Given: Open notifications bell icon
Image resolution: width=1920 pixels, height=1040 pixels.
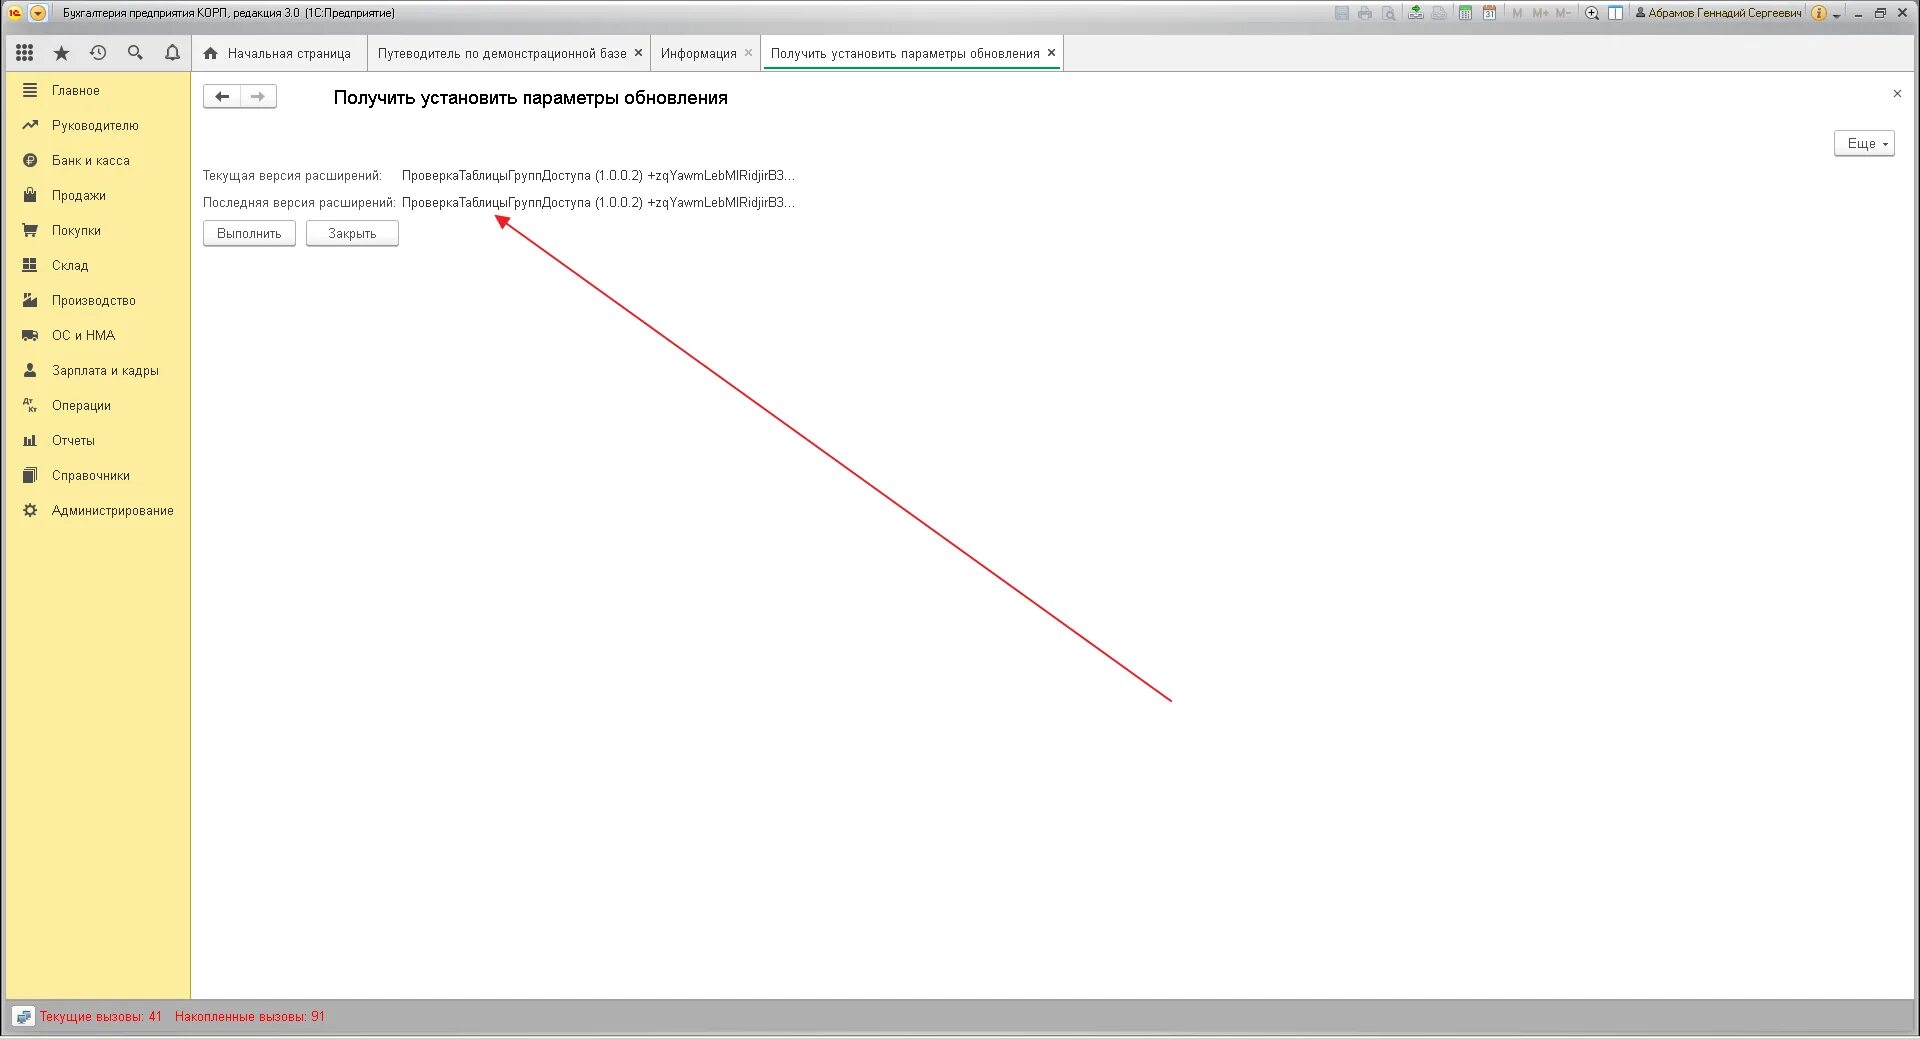Looking at the screenshot, I should 172,53.
